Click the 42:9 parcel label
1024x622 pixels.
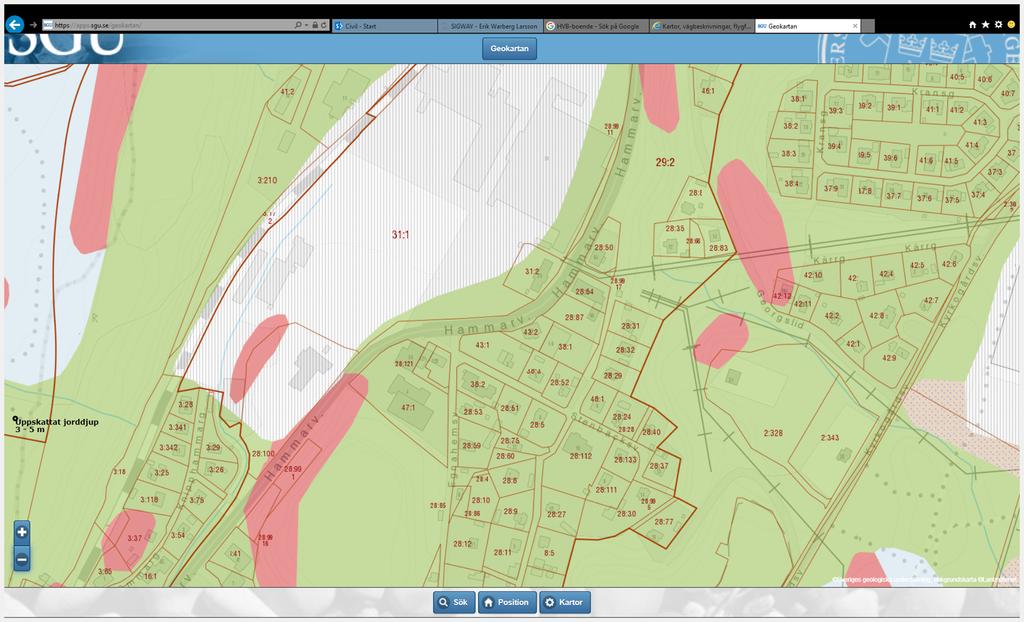pyautogui.click(x=889, y=358)
